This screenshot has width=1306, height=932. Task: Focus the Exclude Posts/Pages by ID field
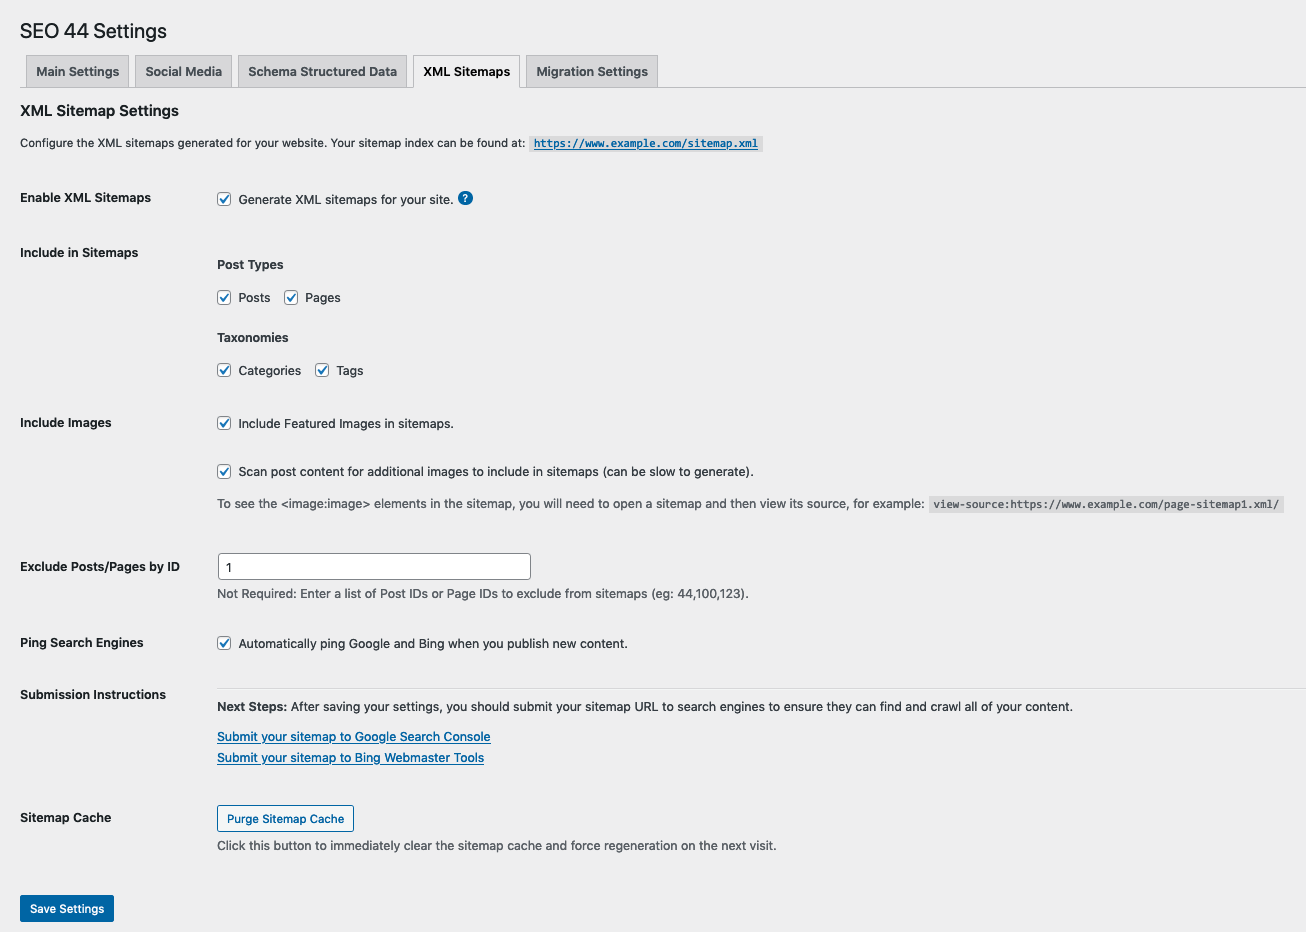coord(374,567)
